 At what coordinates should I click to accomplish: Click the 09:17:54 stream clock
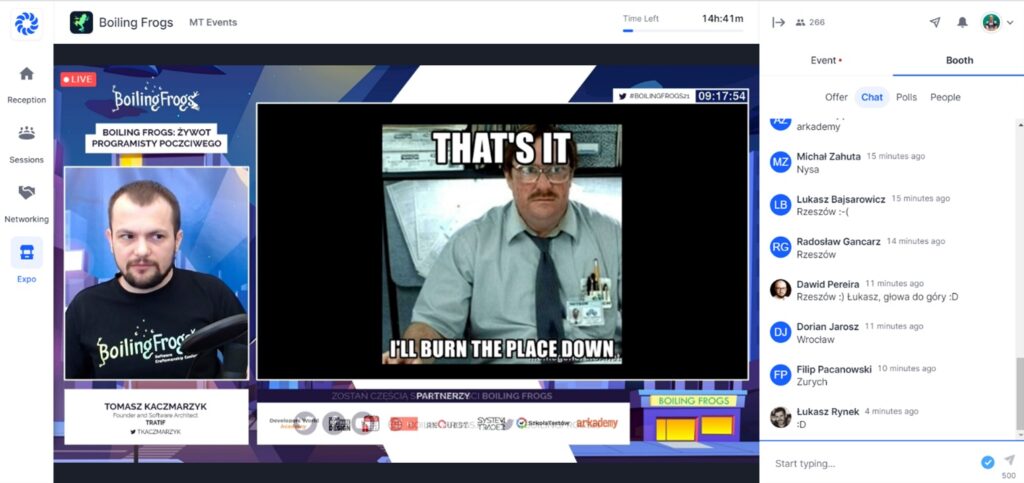pyautogui.click(x=722, y=96)
